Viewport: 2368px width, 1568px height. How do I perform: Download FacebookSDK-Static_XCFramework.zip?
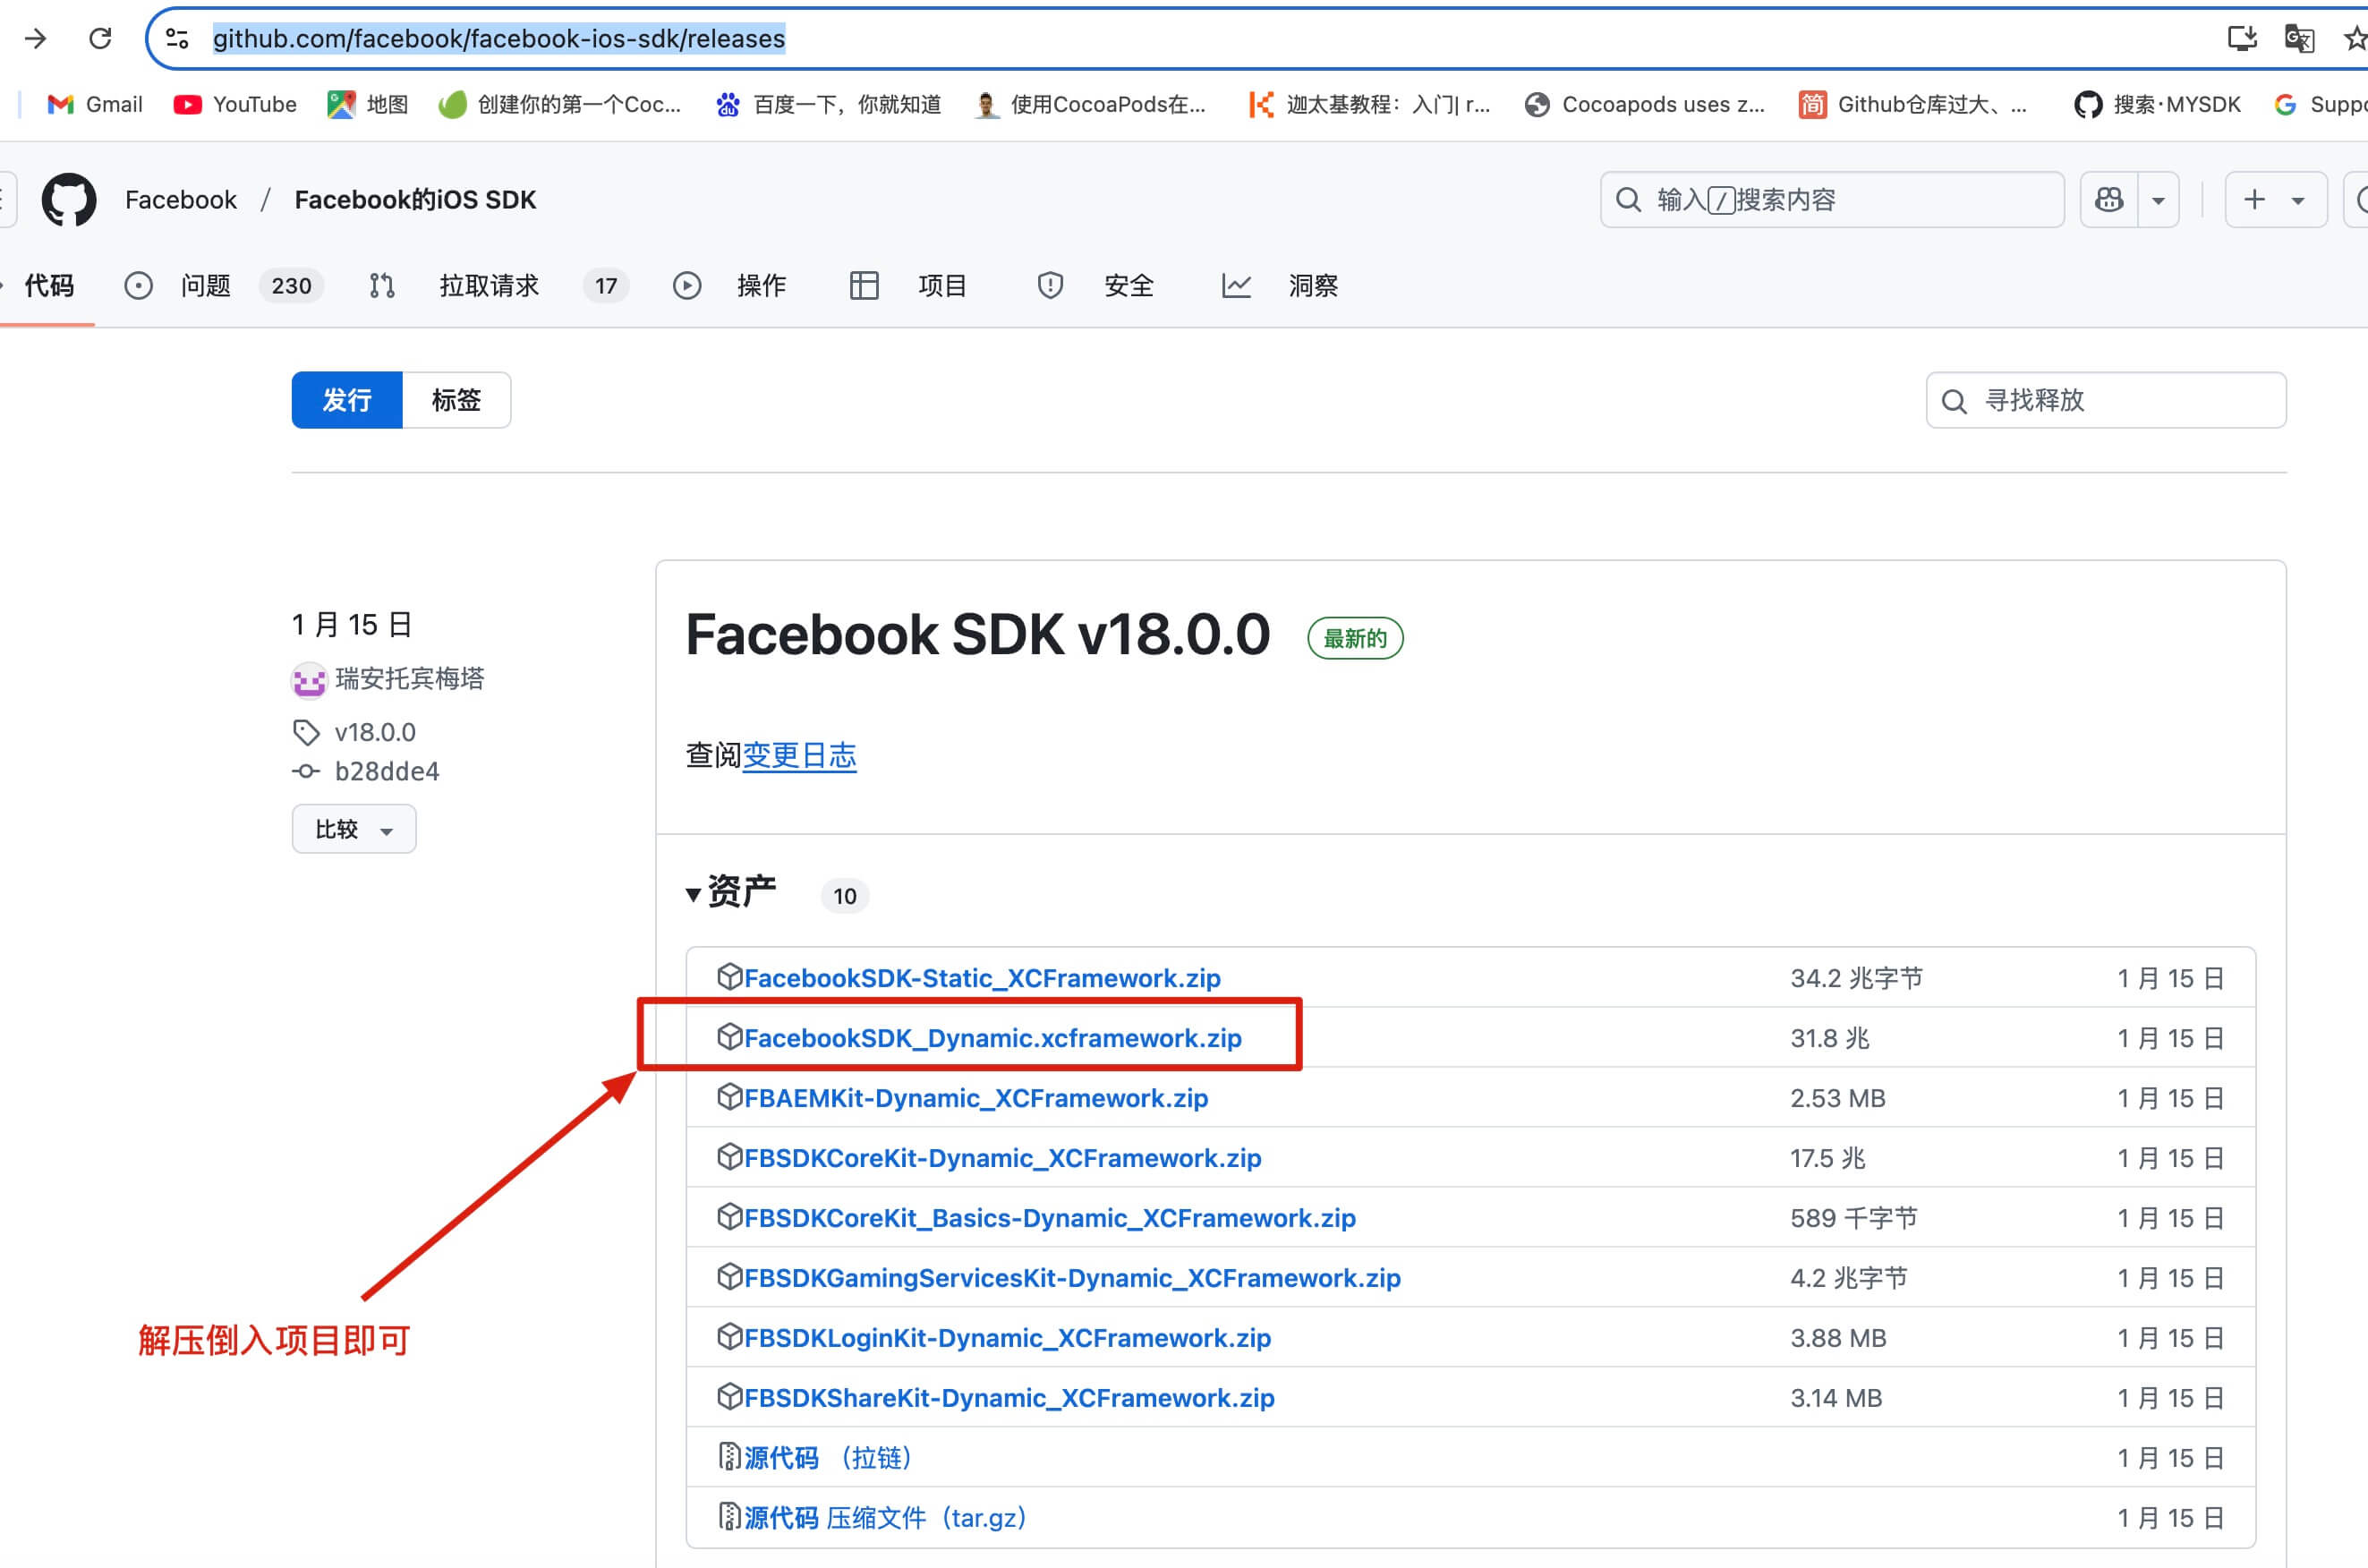click(982, 978)
